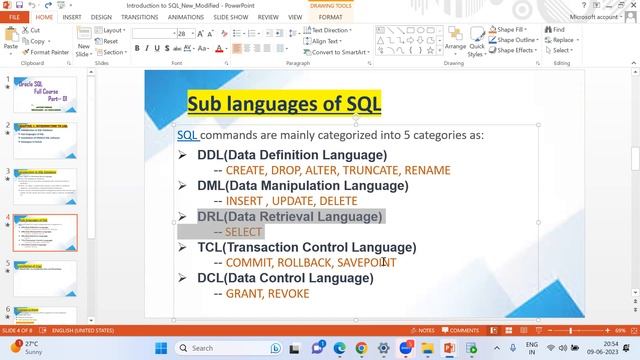Open the Section dropdown
The width and height of the screenshot is (640, 360).
tap(111, 52)
